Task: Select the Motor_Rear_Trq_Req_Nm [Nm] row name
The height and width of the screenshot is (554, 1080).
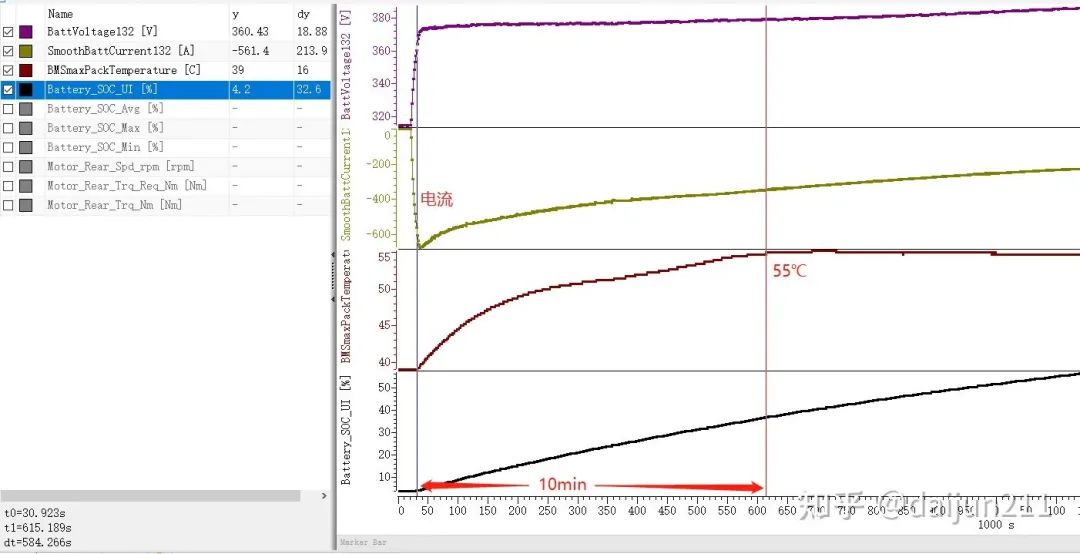Action: pyautogui.click(x=127, y=186)
